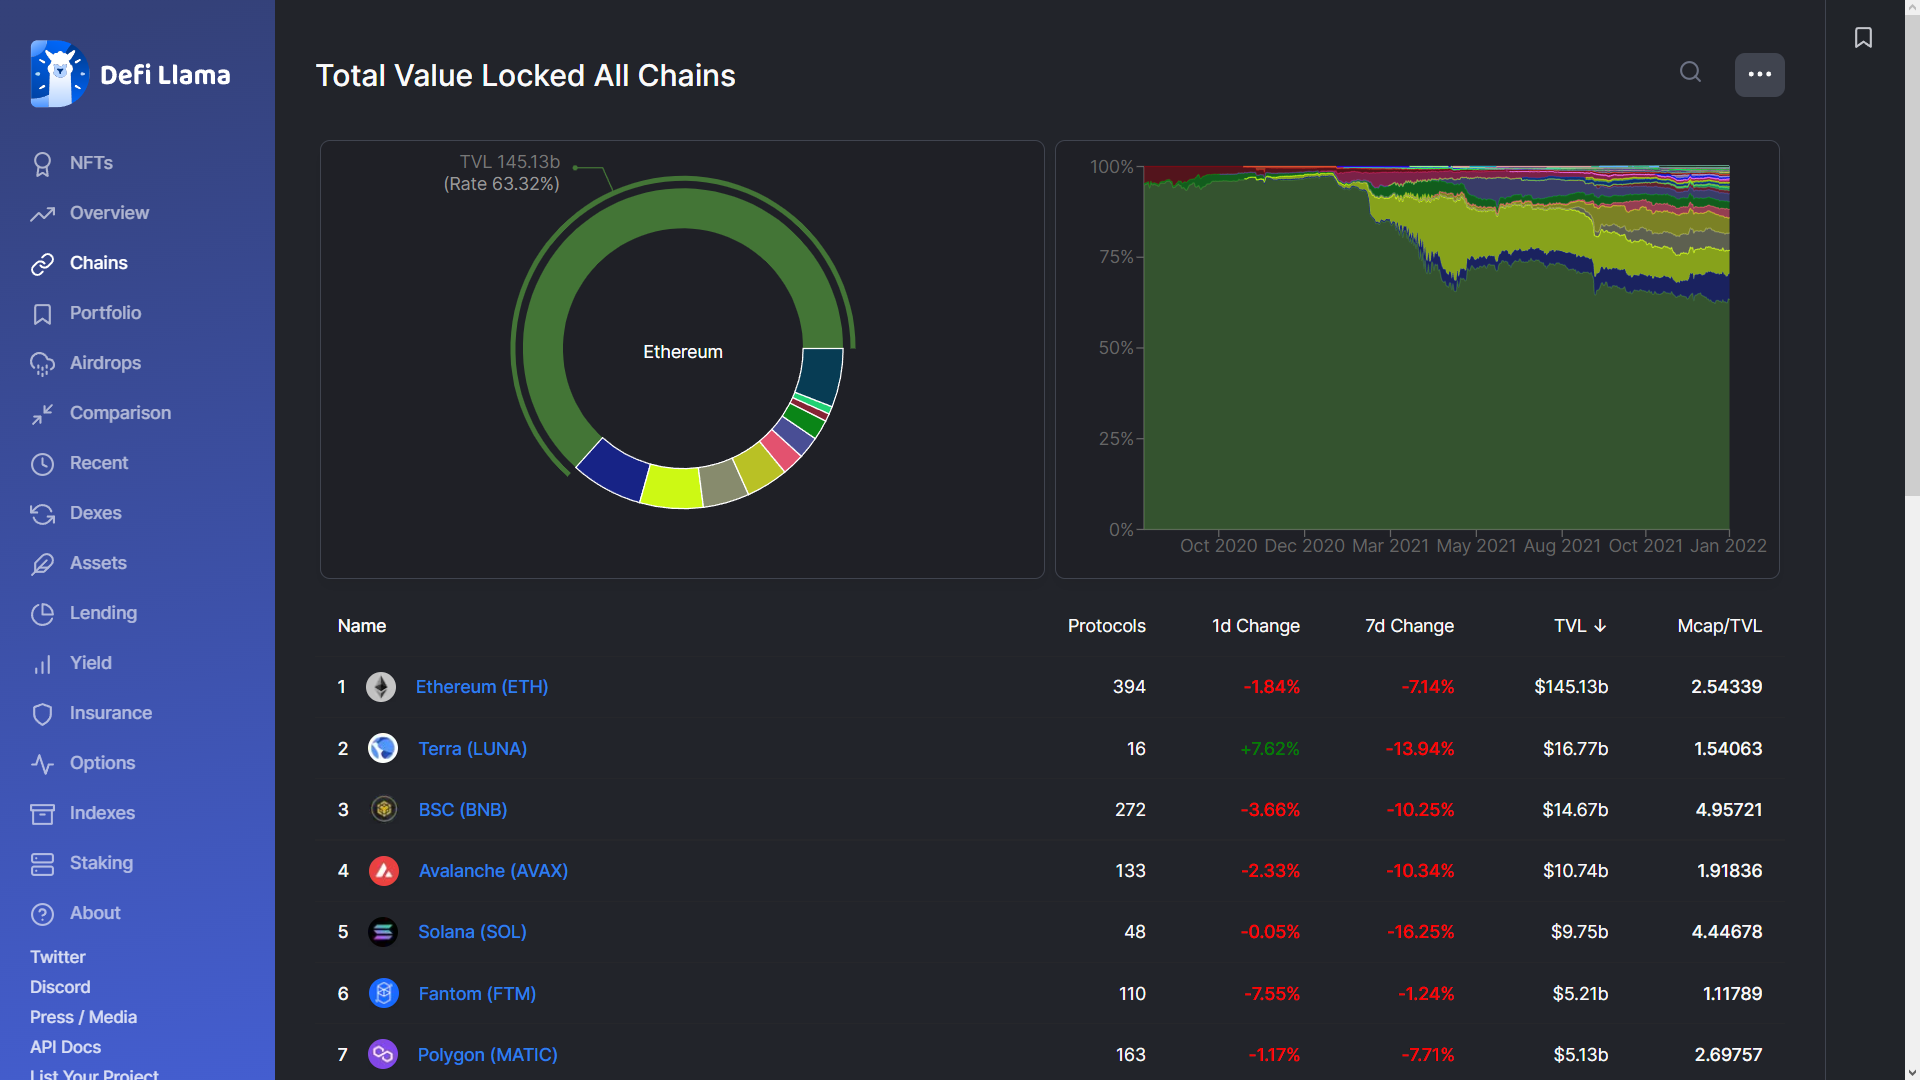This screenshot has height=1080, width=1920.
Task: Open the BSC (BNB) chain link
Action: click(462, 810)
